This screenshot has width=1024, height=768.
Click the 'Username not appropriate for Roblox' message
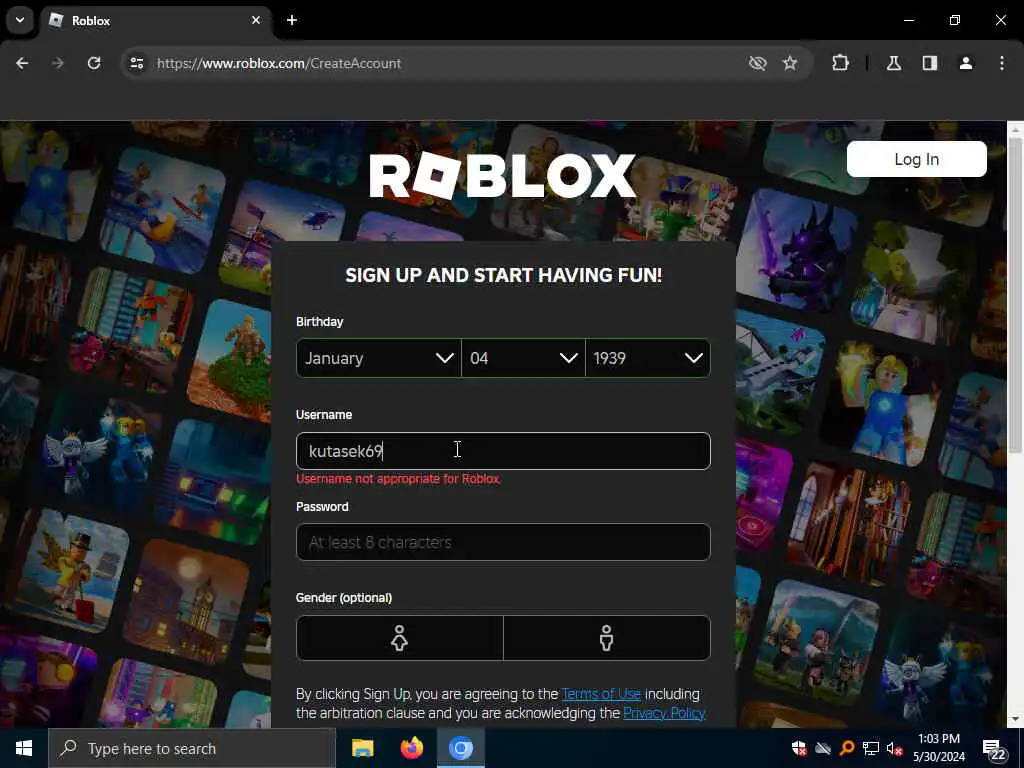[x=398, y=479]
